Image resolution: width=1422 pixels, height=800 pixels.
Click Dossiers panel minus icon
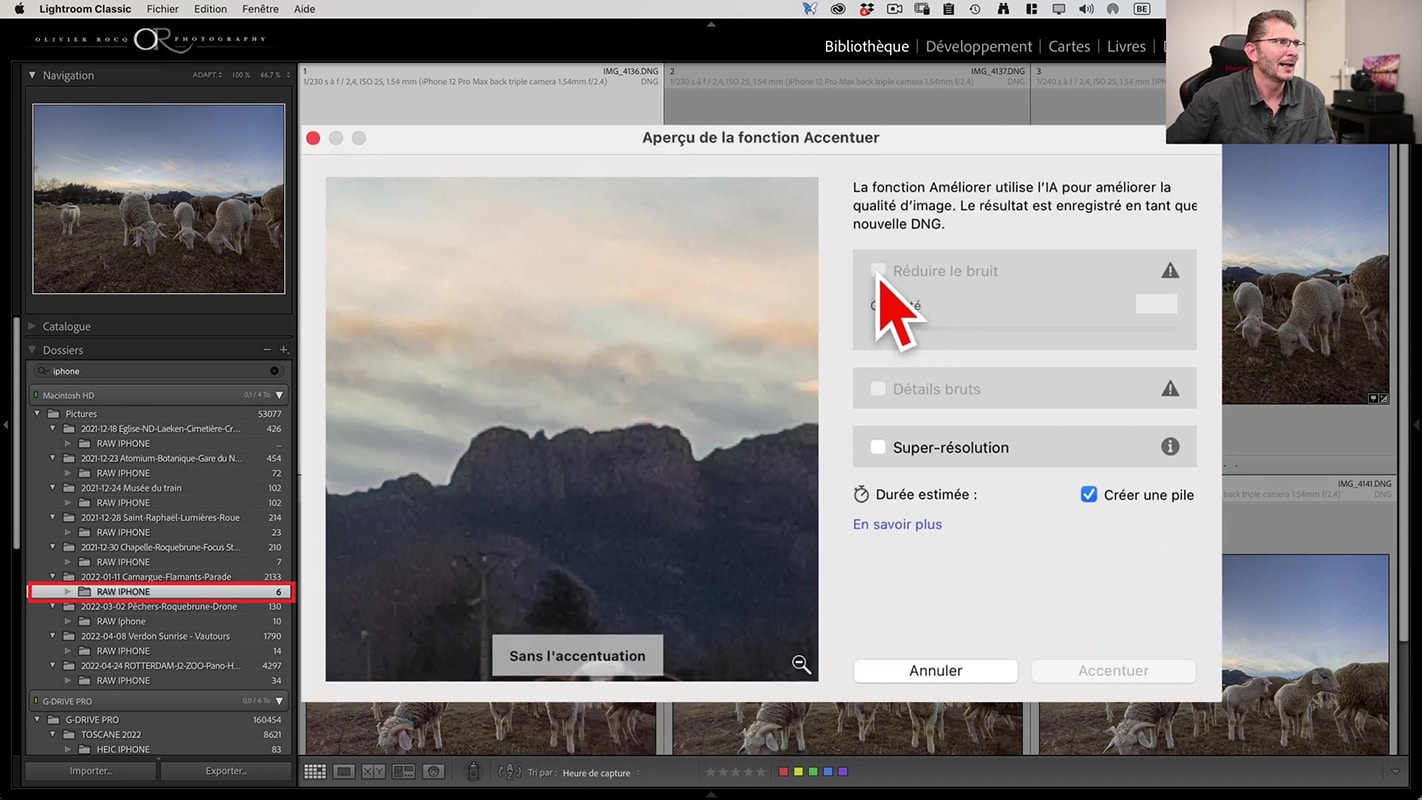pyautogui.click(x=267, y=350)
